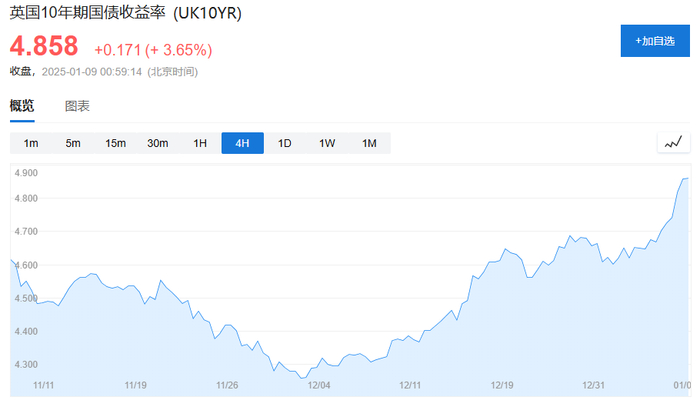
Task: Select the 1W weekly interval
Action: 327,143
